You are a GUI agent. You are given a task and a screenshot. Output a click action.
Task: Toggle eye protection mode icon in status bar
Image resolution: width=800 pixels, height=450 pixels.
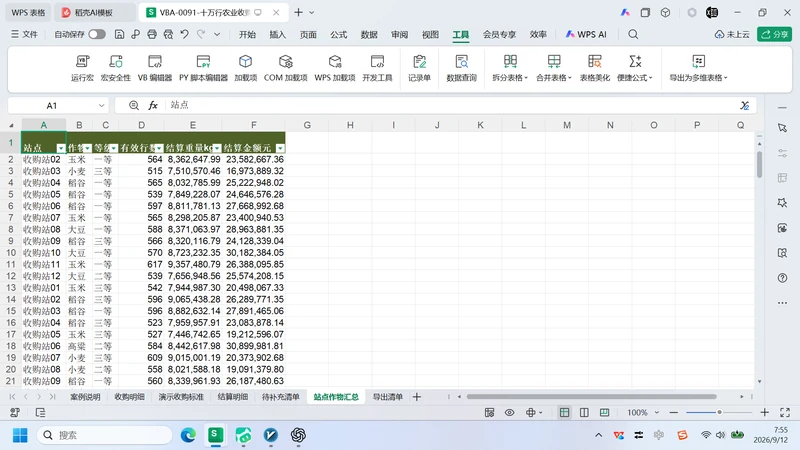pos(509,412)
